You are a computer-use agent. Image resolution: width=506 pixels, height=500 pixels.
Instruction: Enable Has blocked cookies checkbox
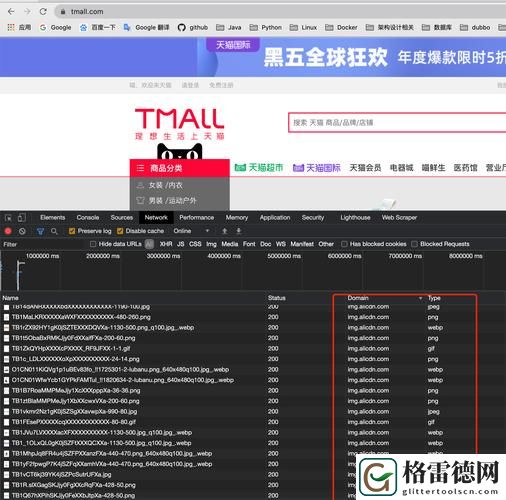344,244
